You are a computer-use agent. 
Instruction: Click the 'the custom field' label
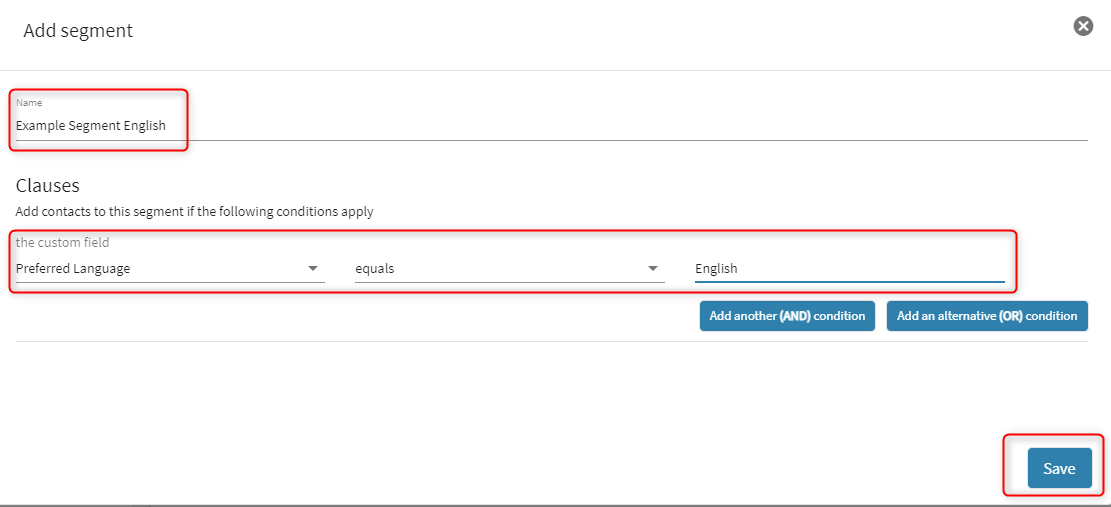pos(62,242)
